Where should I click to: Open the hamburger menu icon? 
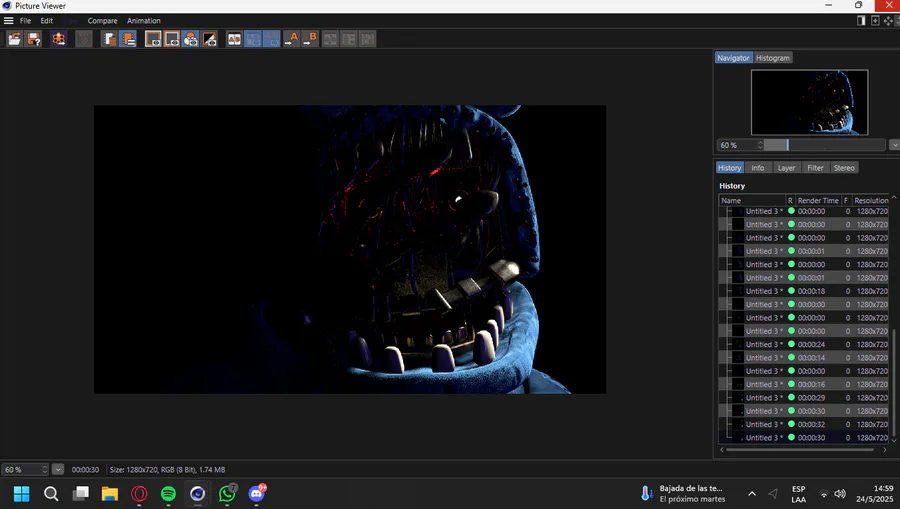[x=9, y=21]
